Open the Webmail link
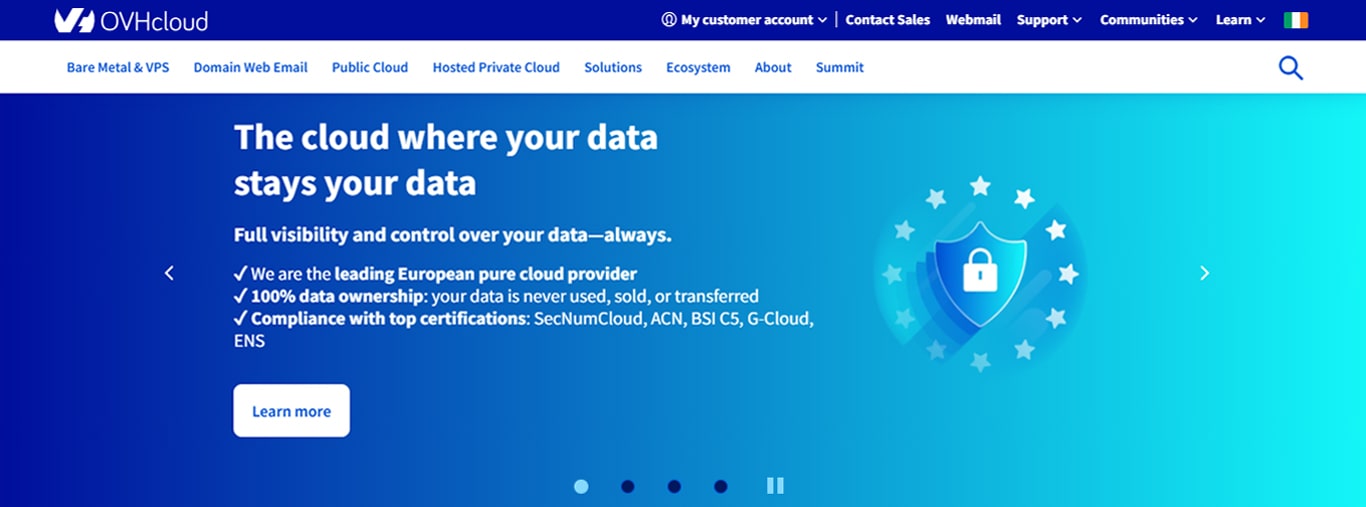 [x=973, y=20]
